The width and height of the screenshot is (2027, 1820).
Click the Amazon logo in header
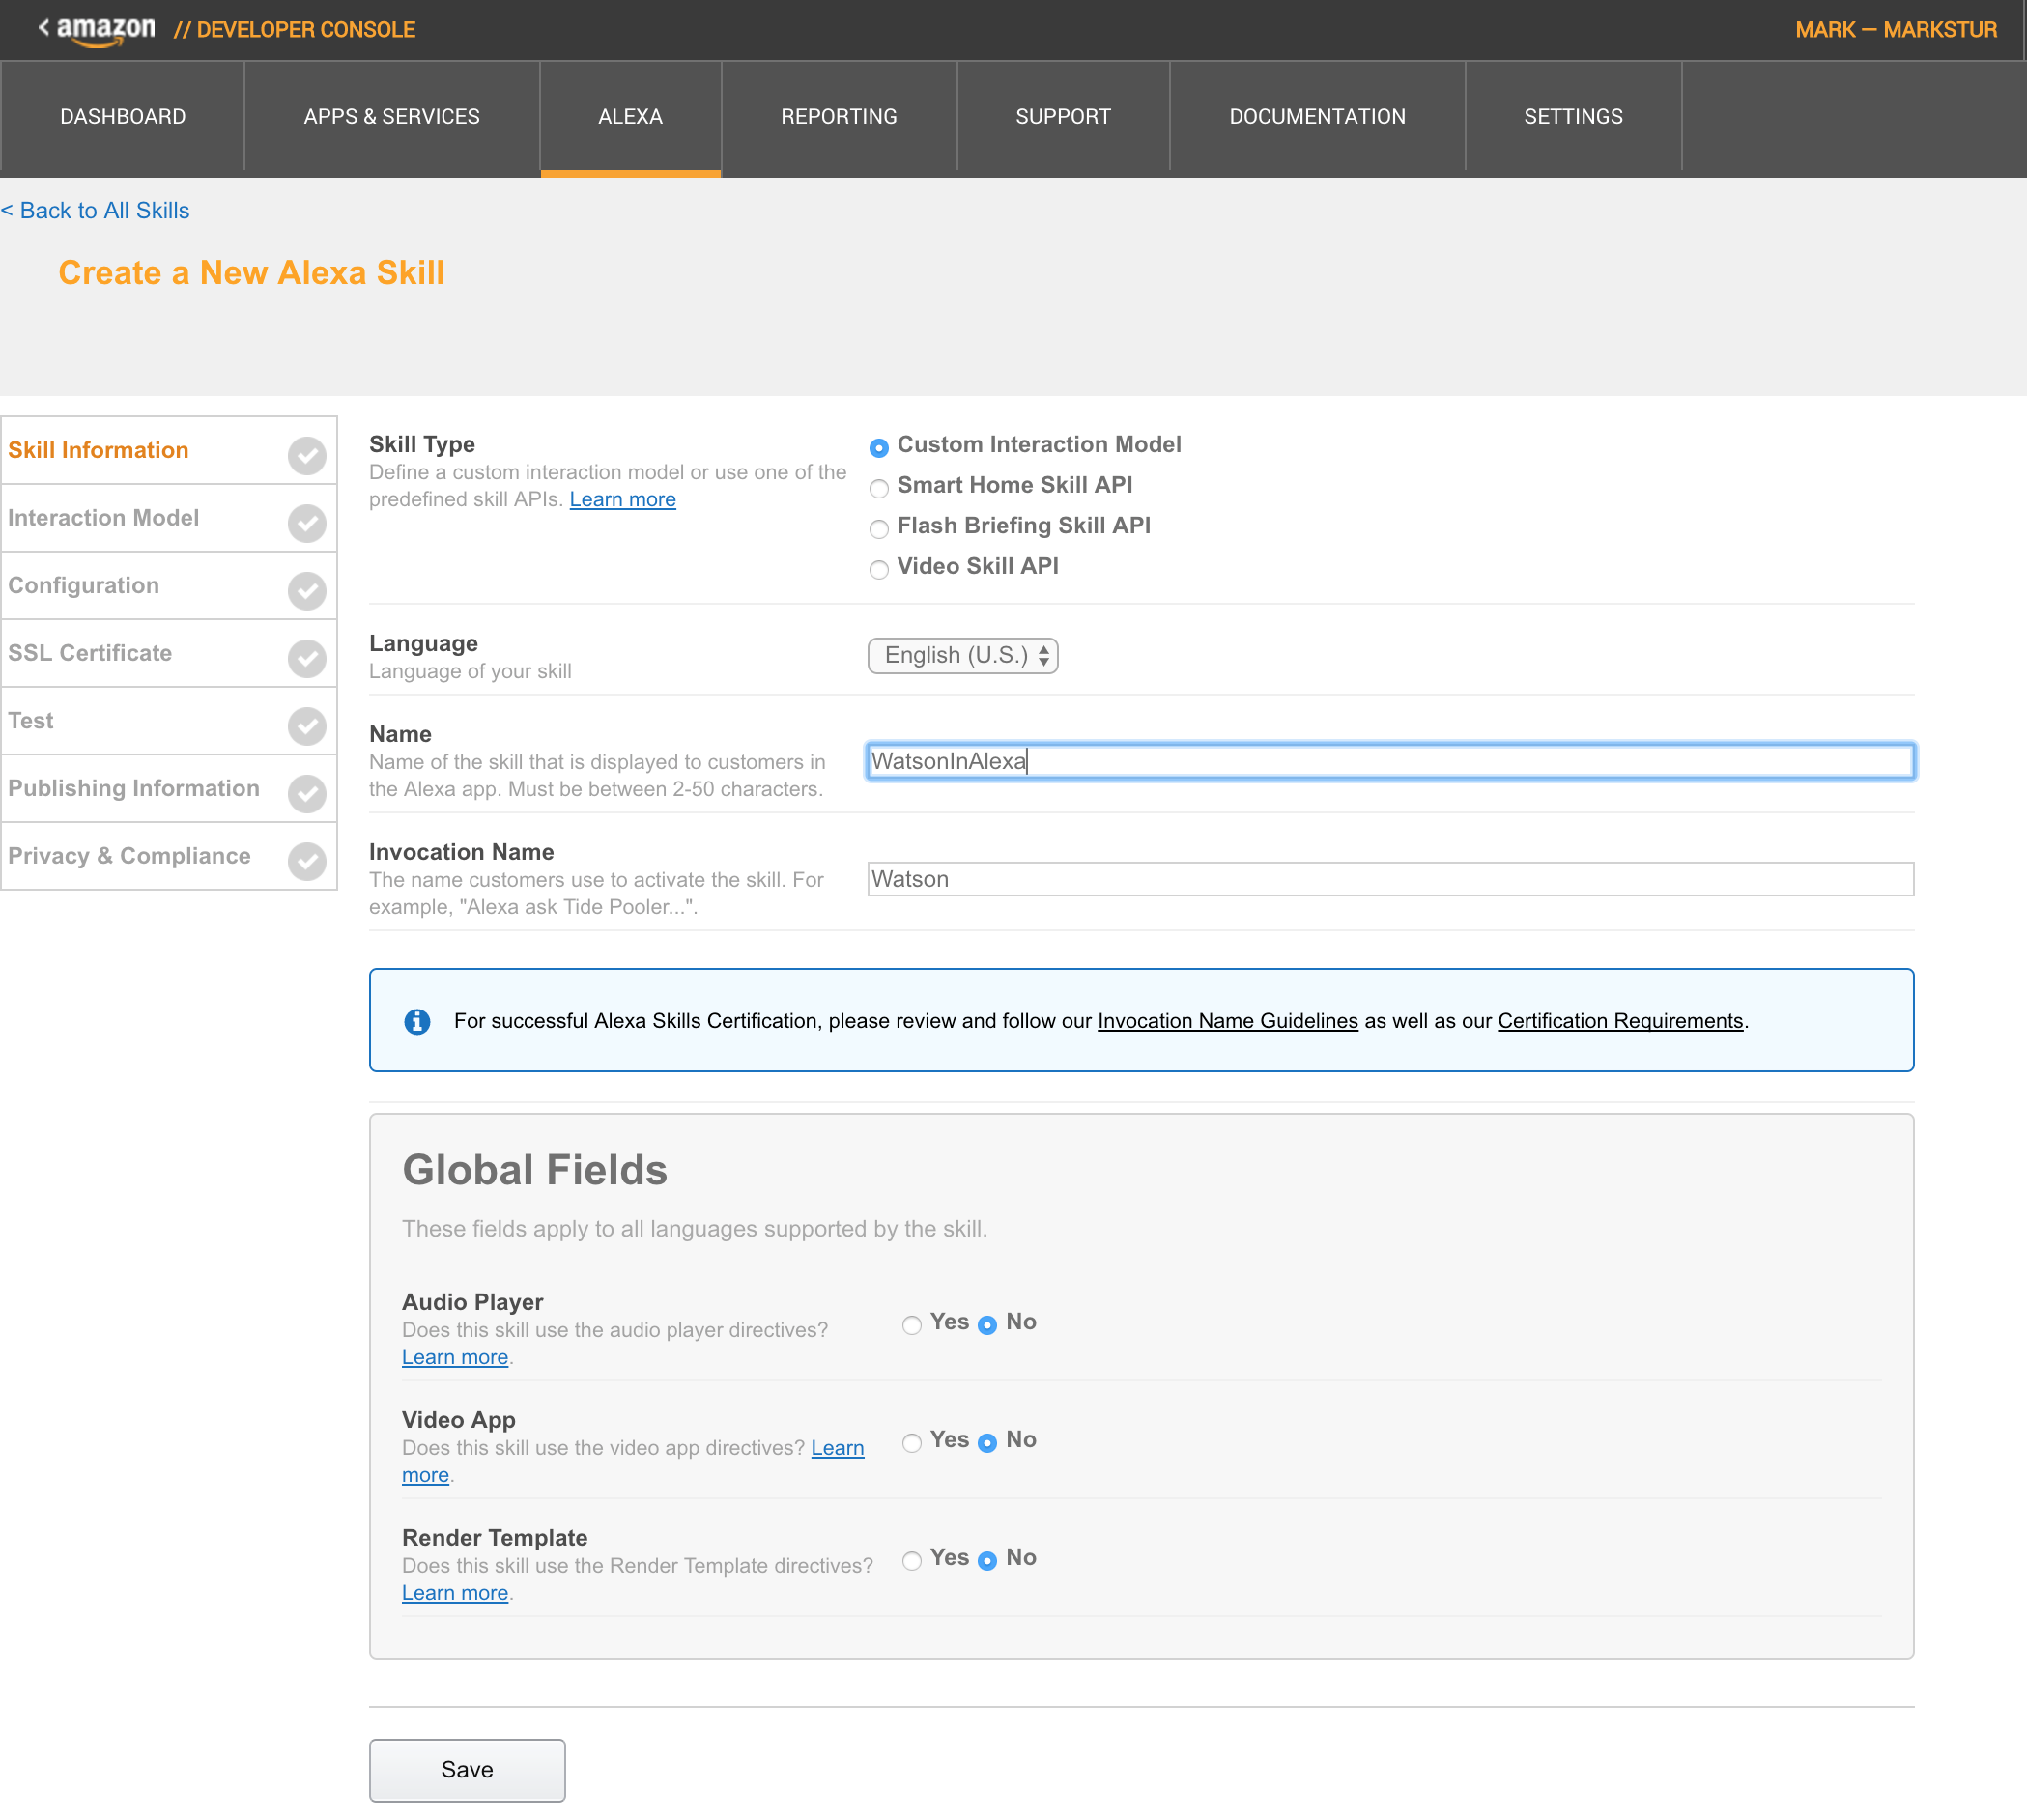pyautogui.click(x=104, y=30)
